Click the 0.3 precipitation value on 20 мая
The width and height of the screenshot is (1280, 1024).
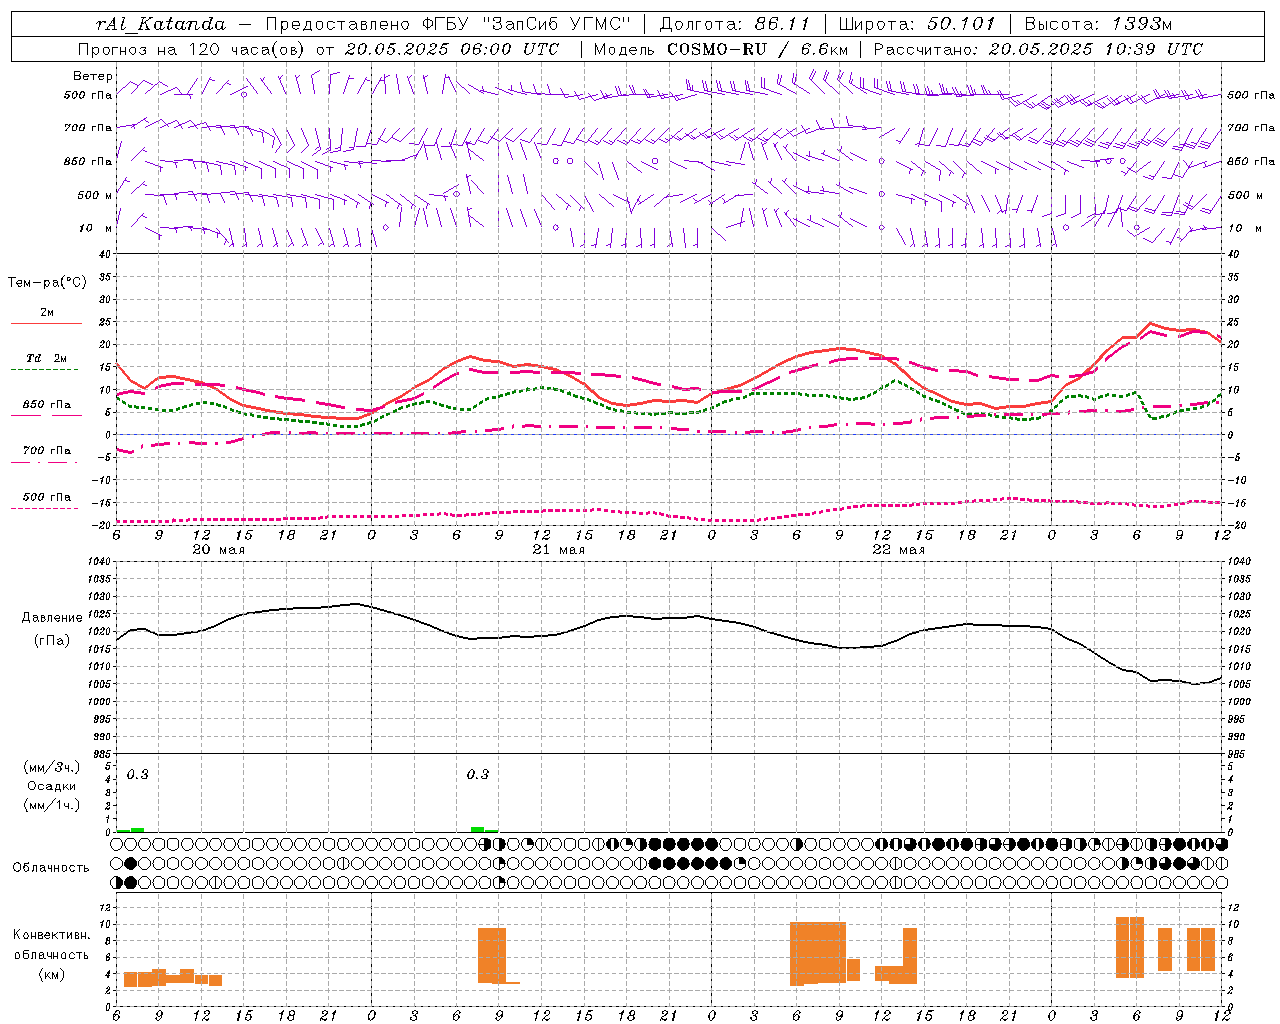pyautogui.click(x=137, y=774)
